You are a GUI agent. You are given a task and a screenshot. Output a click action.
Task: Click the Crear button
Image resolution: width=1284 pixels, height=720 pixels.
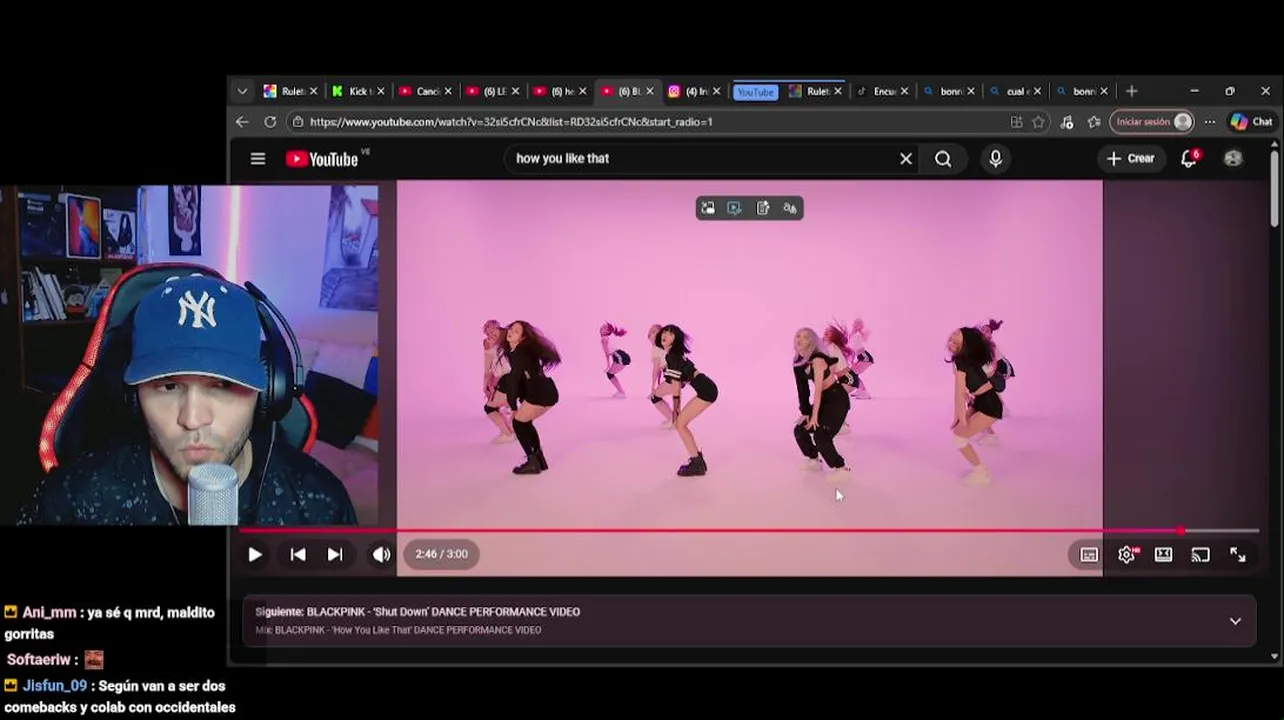1130,158
